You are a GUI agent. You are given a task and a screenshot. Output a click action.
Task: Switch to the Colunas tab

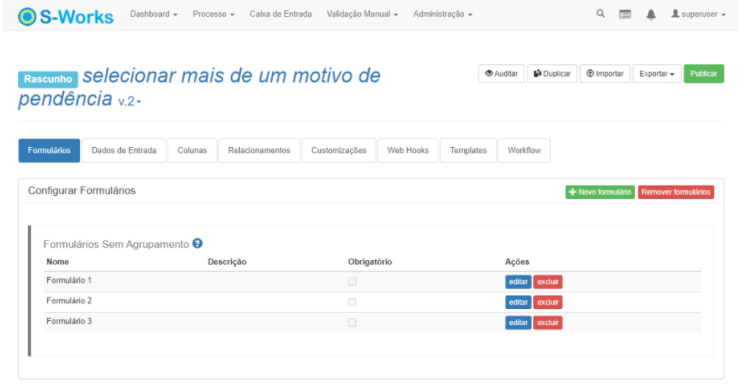tap(192, 150)
